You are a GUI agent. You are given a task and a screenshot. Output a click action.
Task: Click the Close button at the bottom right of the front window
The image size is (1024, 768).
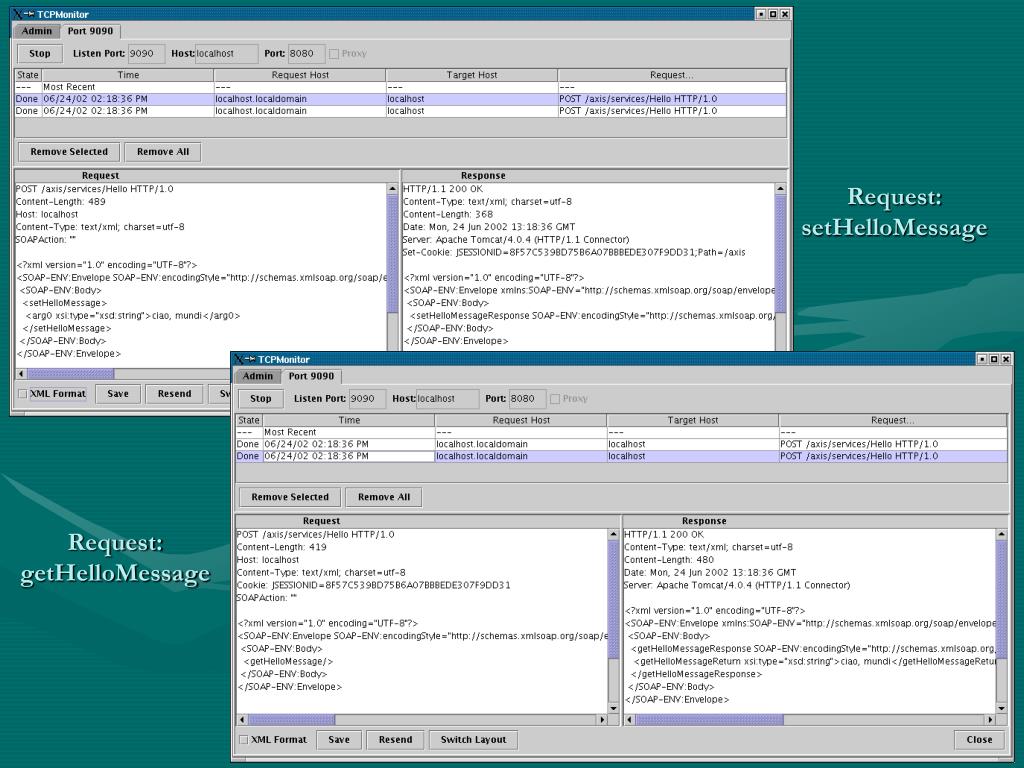[x=980, y=739]
